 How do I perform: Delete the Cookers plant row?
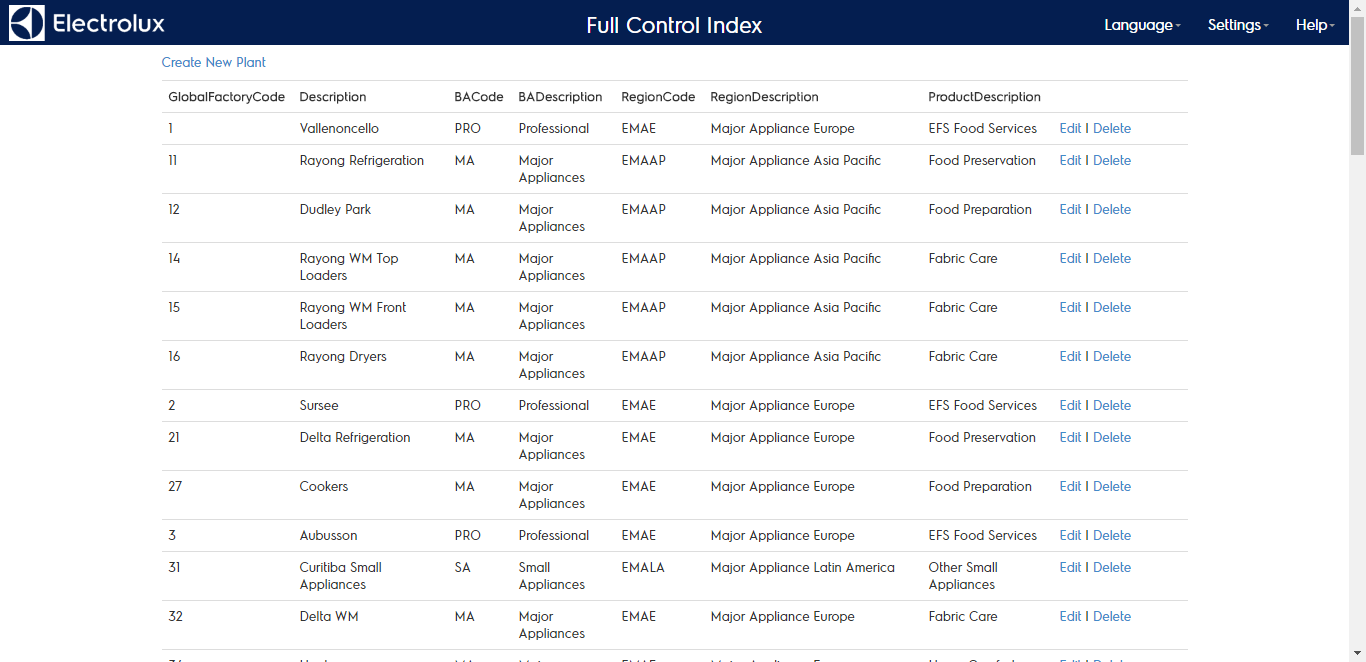(x=1112, y=486)
